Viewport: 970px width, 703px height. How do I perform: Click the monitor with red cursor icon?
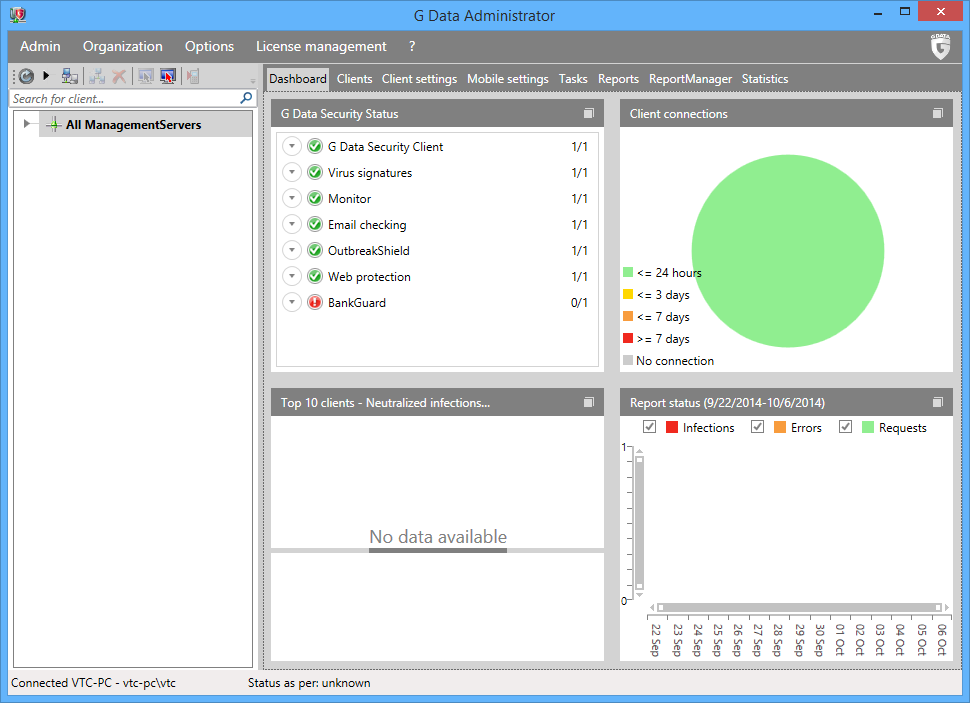click(168, 76)
